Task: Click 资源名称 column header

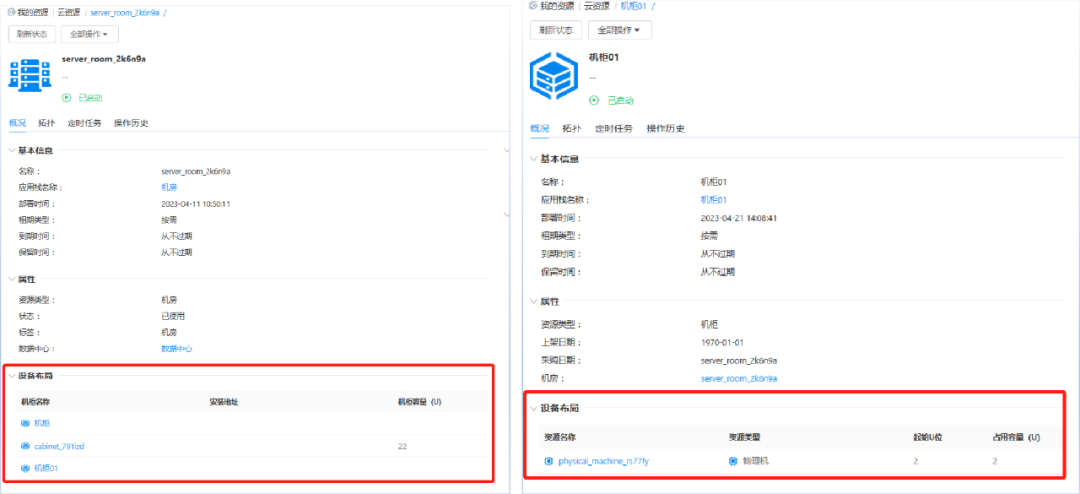Action: 561,437
